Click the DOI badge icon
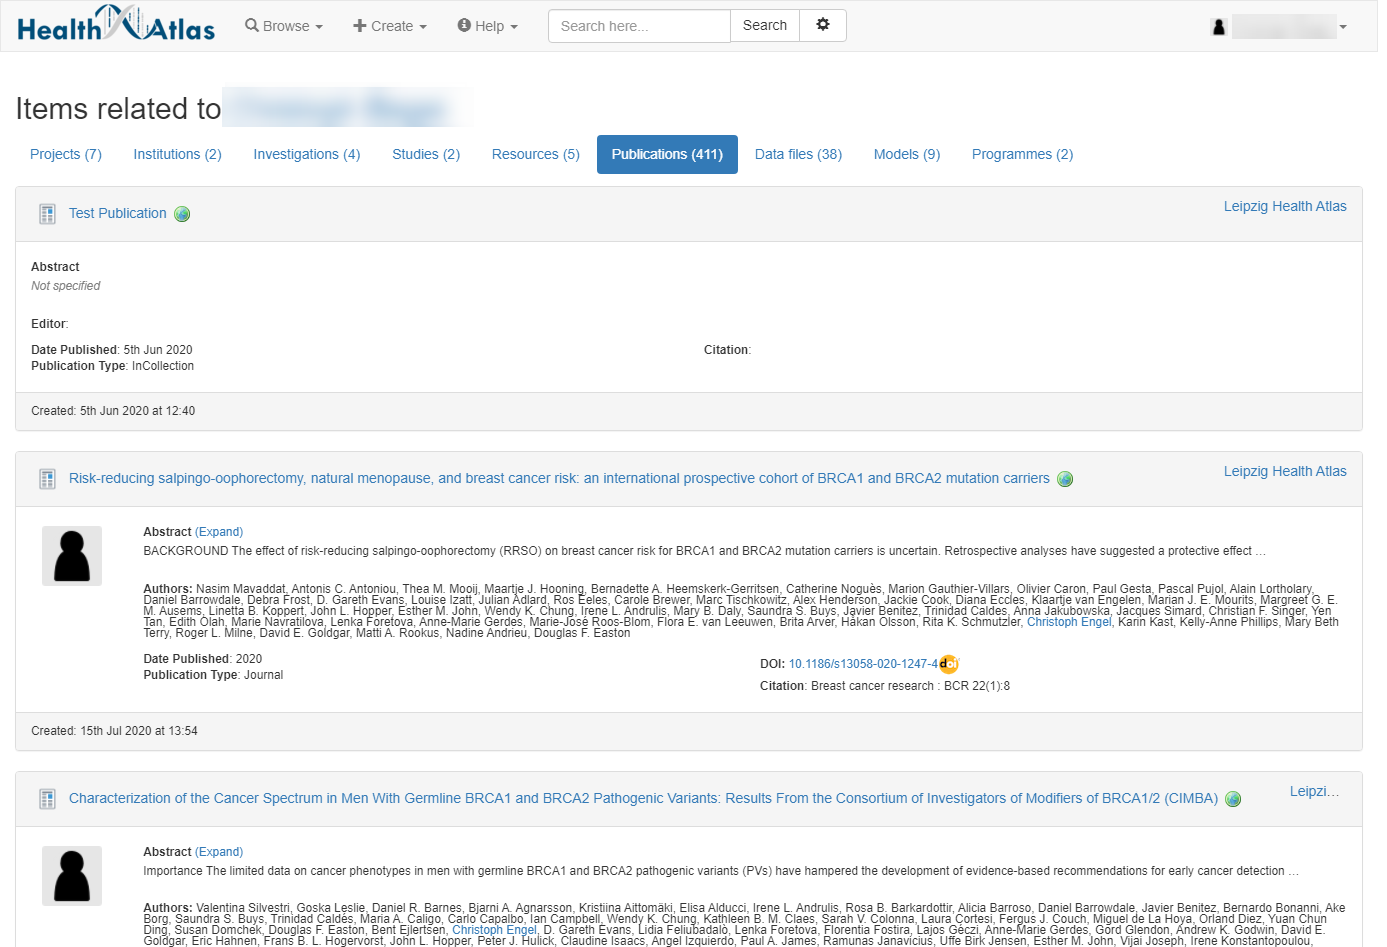This screenshot has height=947, width=1387. click(x=949, y=664)
